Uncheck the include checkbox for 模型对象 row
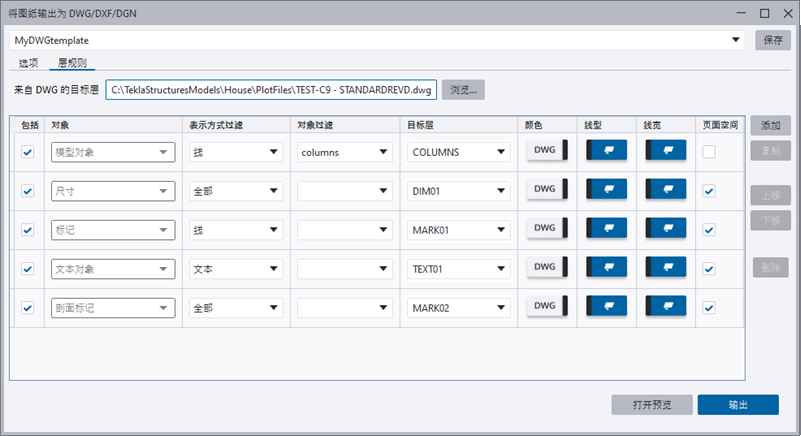Viewport: 801px width, 436px height. click(x=27, y=152)
